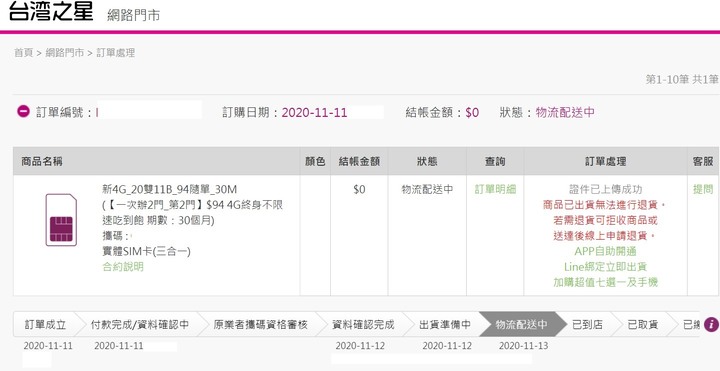
Task: Open Line綁定立即出貨 link
Action: [605, 267]
